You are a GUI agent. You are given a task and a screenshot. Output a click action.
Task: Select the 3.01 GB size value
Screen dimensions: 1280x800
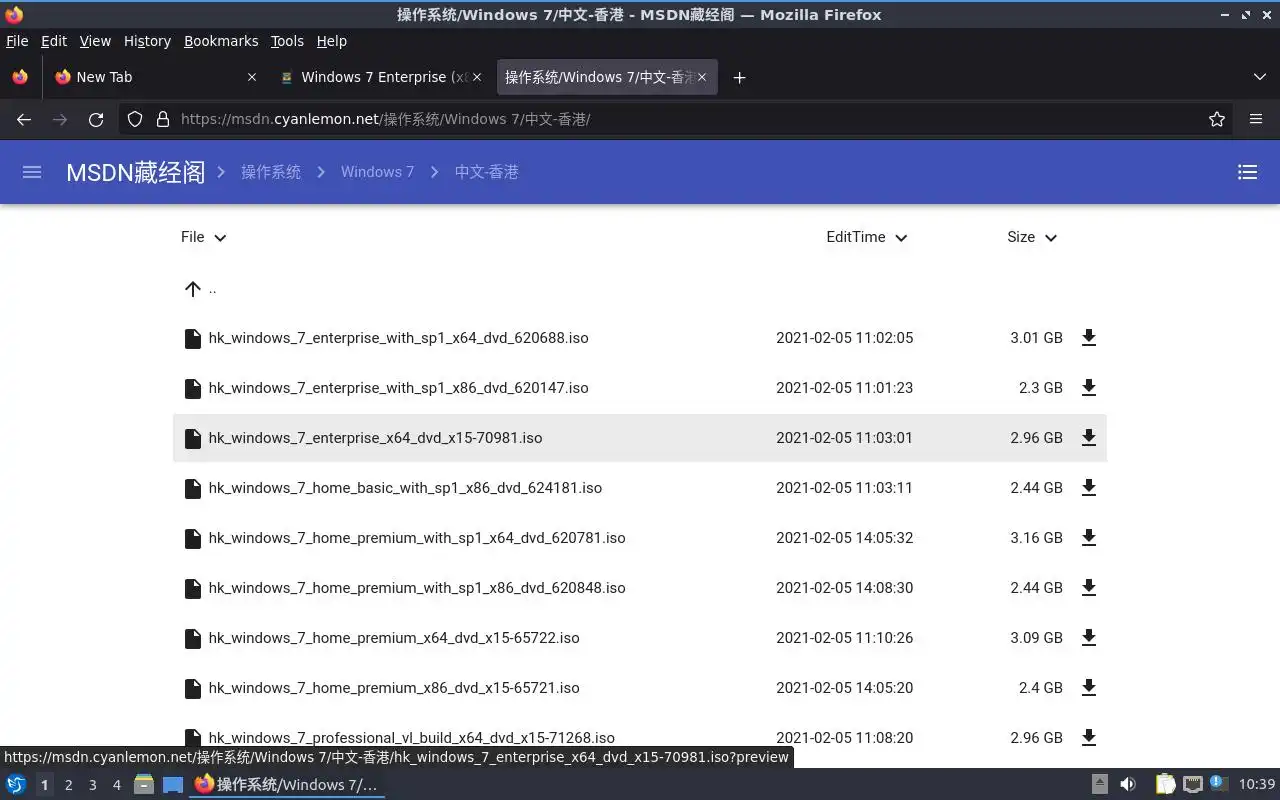tap(1036, 338)
